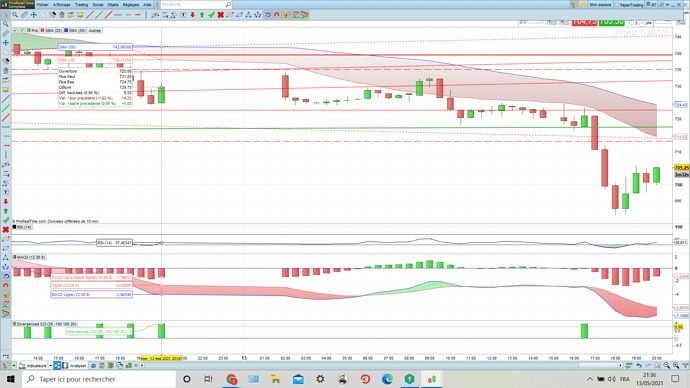Click the undo arrow icon at bottom right

click(x=639, y=366)
